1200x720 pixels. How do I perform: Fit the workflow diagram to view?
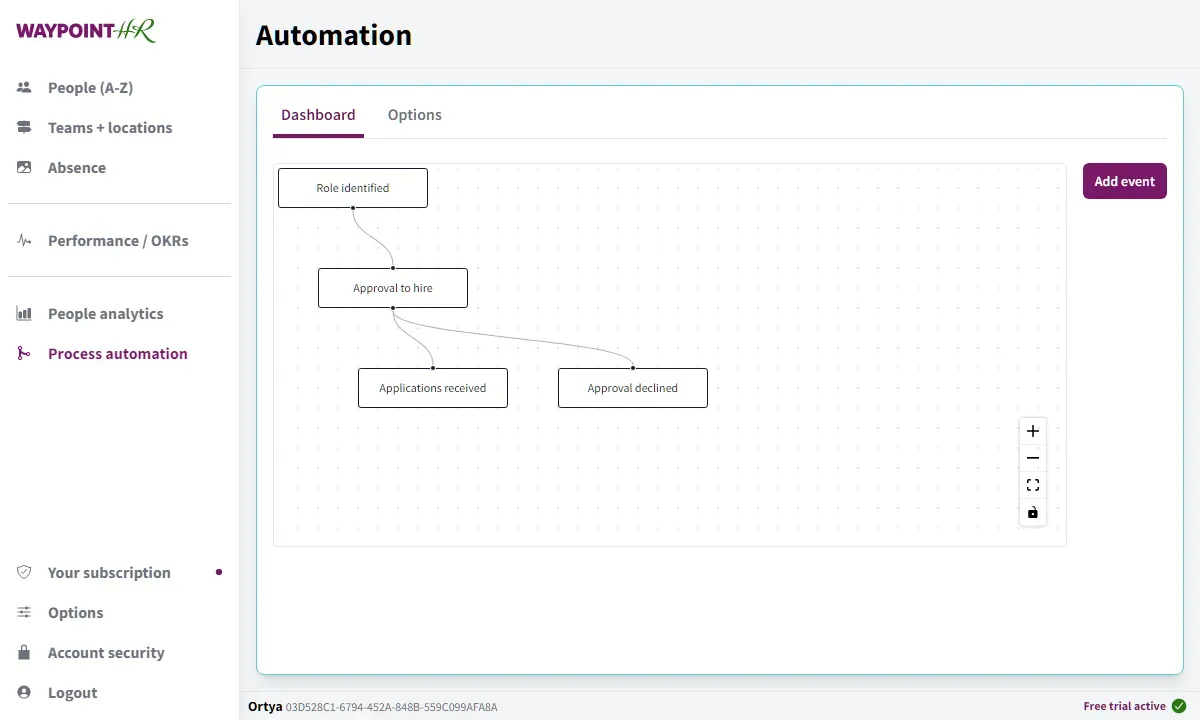point(1032,485)
